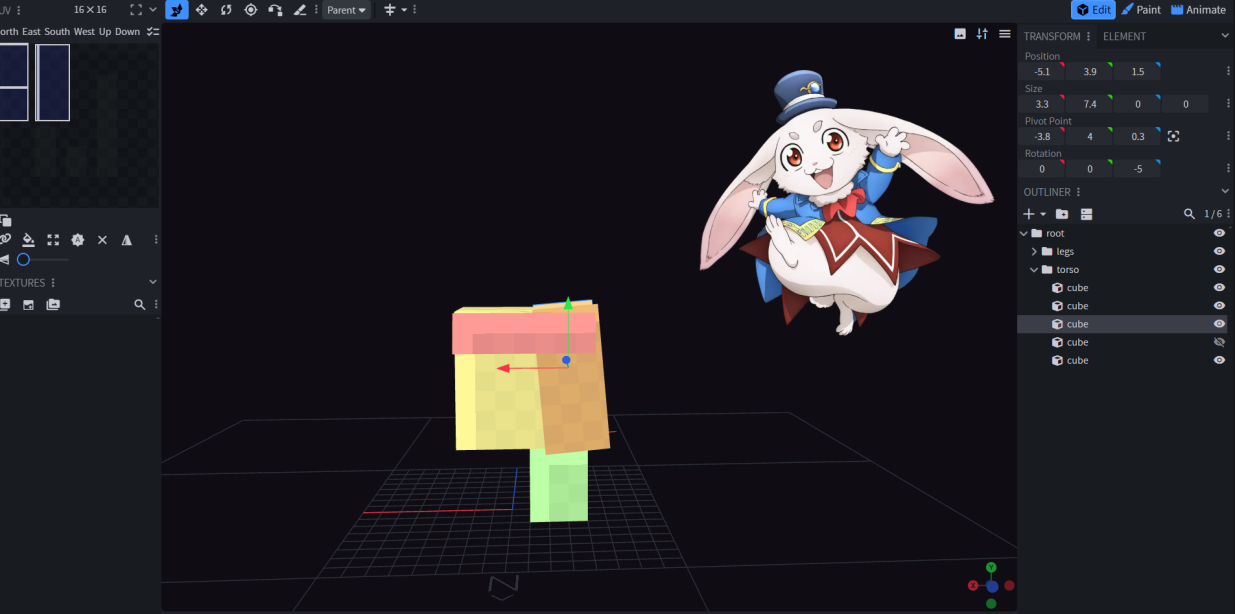Toggle visibility of the torso group

[1219, 269]
